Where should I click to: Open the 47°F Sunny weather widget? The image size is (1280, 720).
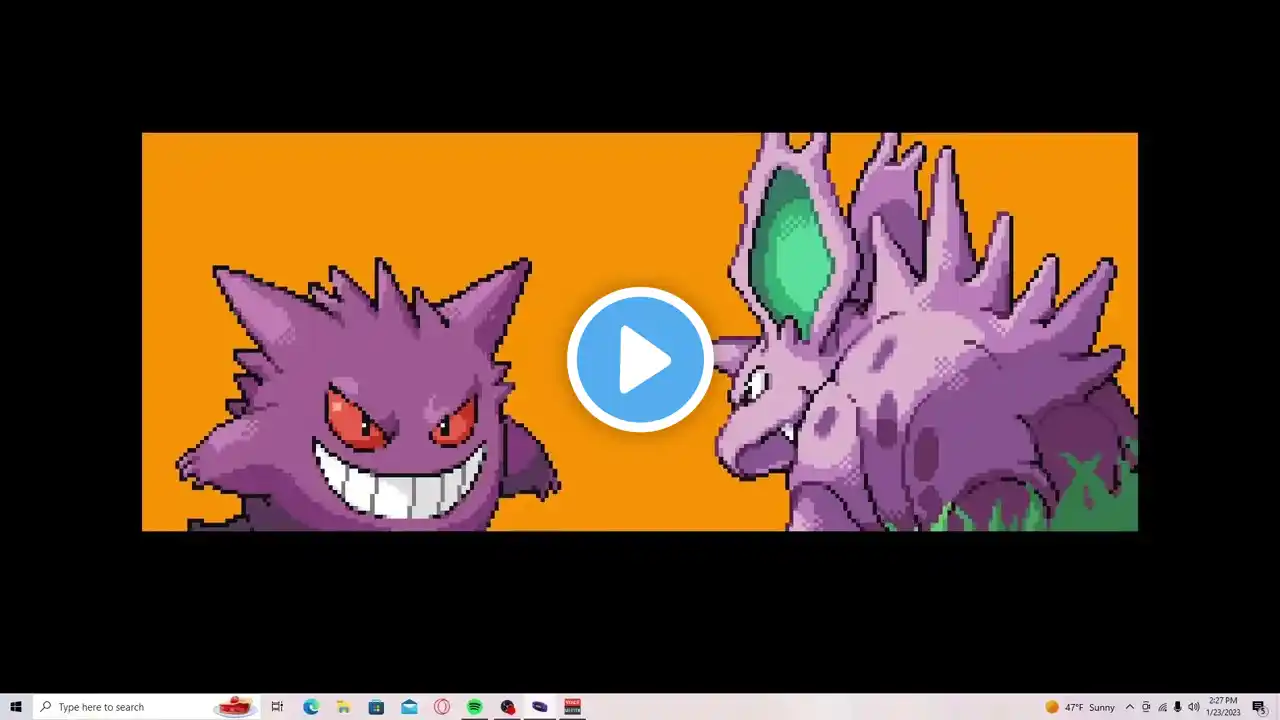(1080, 707)
